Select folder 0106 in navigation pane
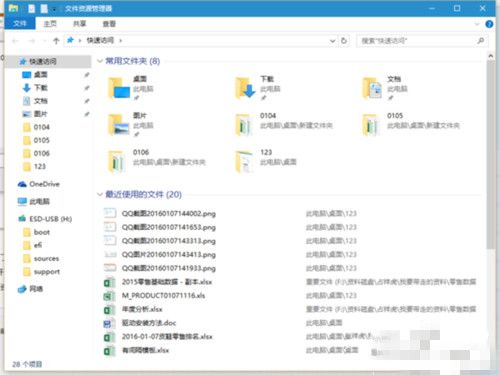The image size is (500, 375). coord(41,153)
